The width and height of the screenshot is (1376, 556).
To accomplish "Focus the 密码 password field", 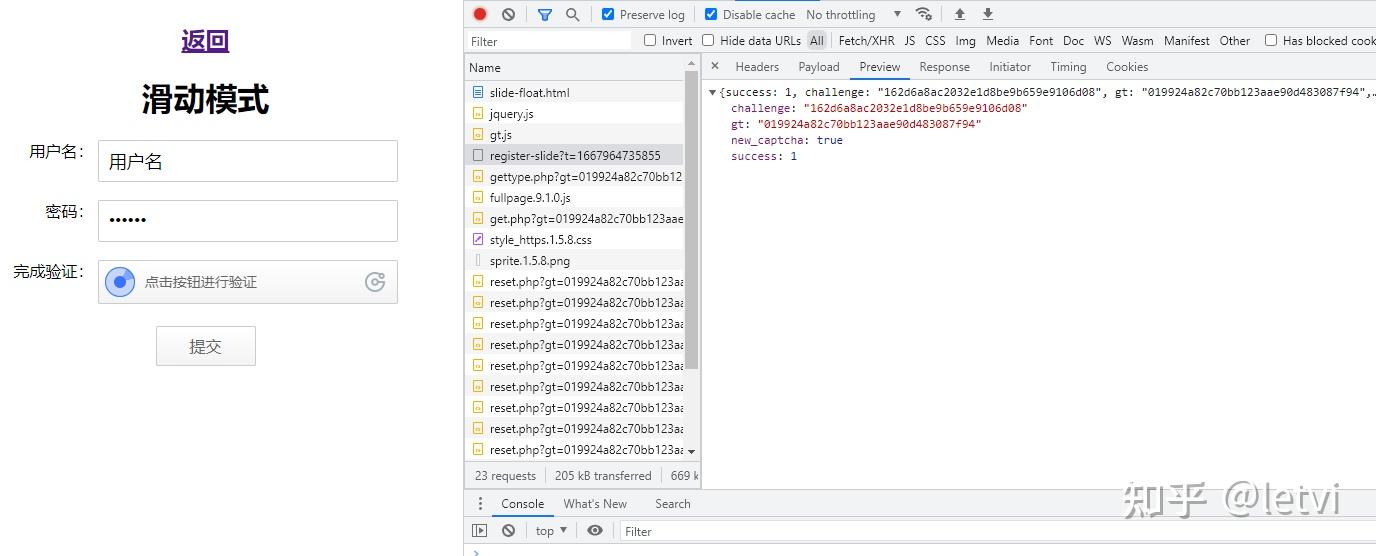I will (x=248, y=221).
